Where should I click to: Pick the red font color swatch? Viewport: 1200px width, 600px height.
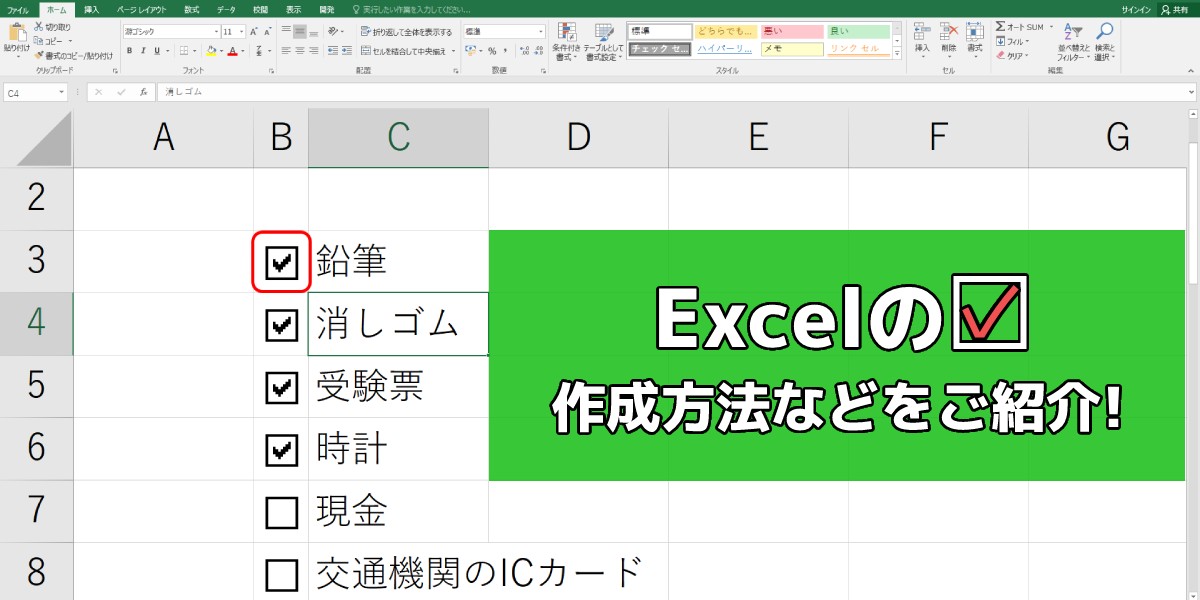point(231,52)
